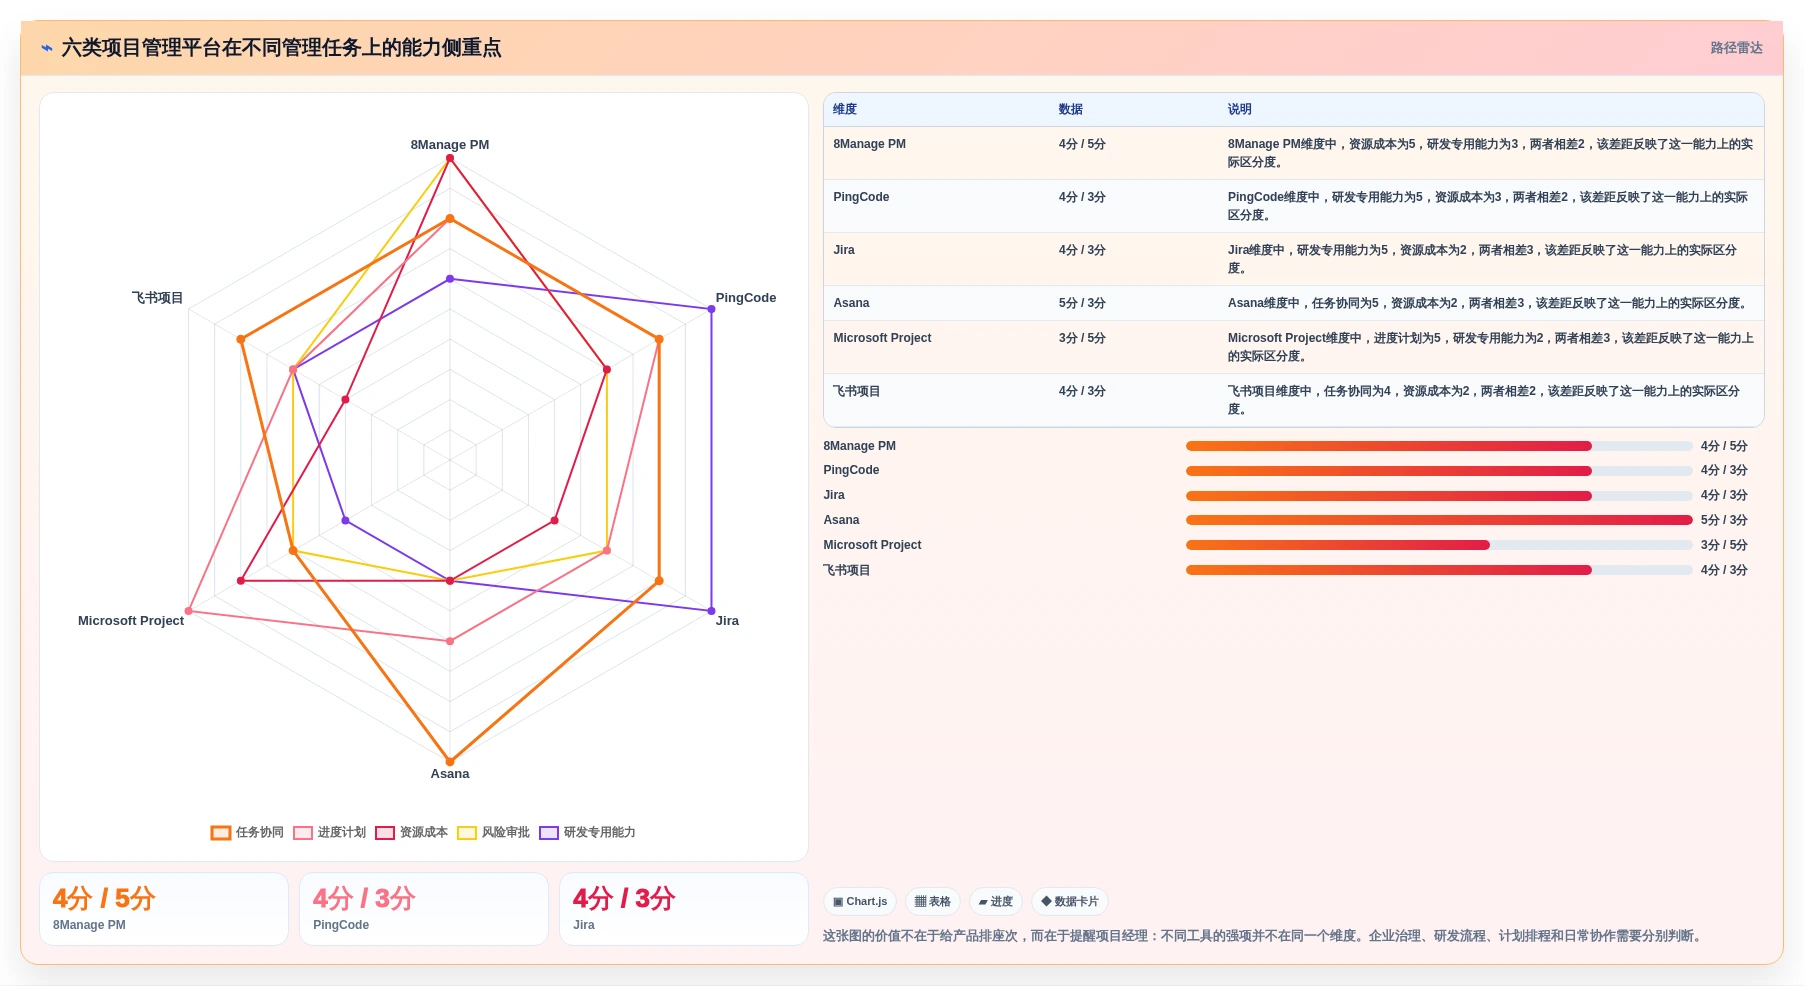Click the Asana radar axis label
This screenshot has height=986, width=1804.
(450, 773)
